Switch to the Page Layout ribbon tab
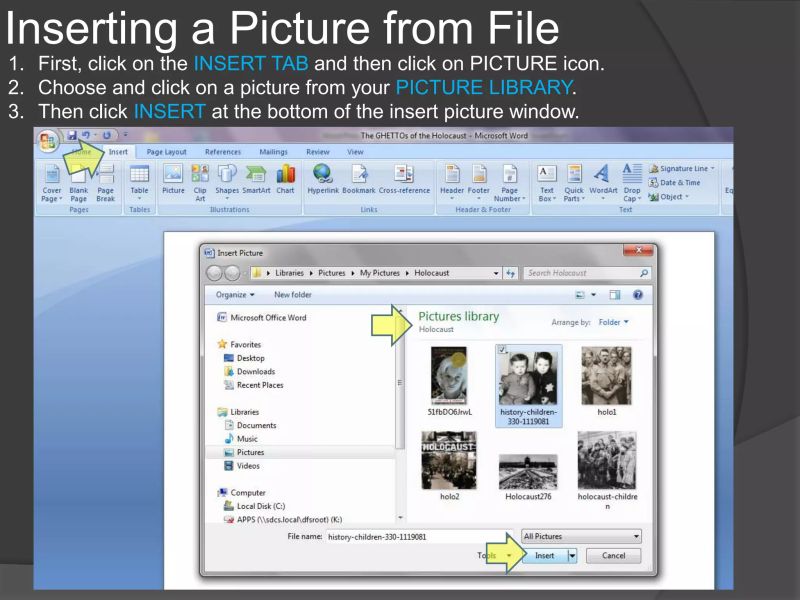Viewport: 800px width, 600px height. tap(167, 152)
